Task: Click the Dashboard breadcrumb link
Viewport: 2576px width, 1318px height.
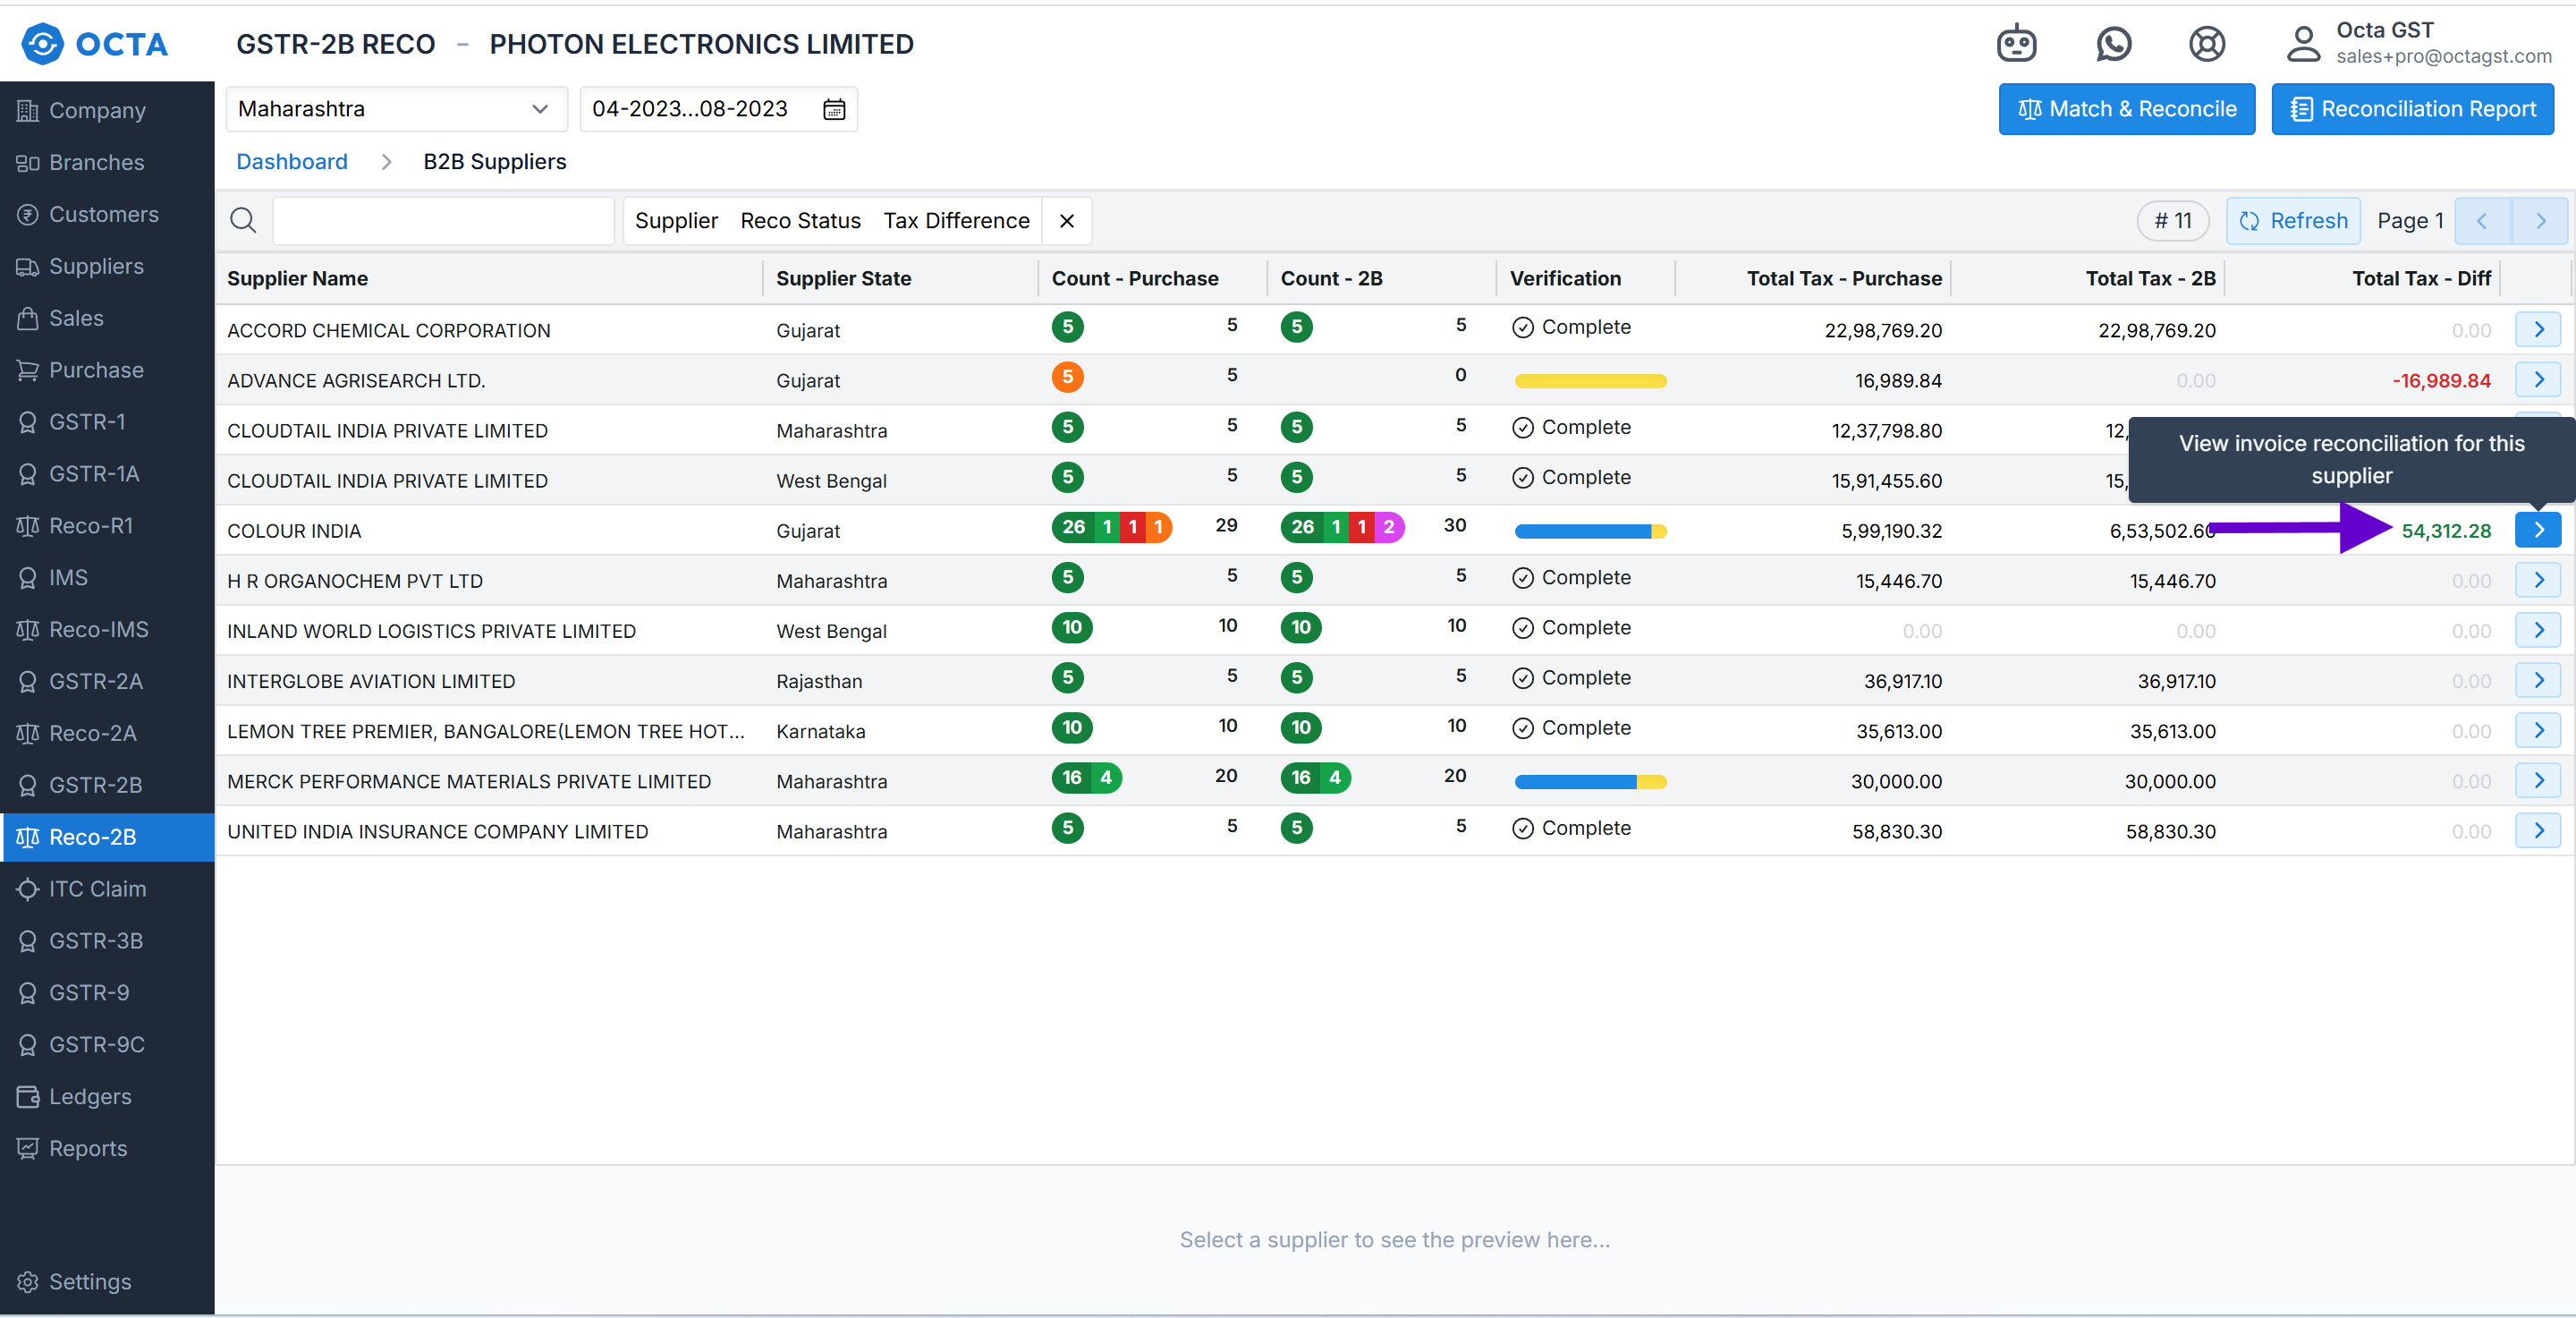Action: [x=291, y=161]
